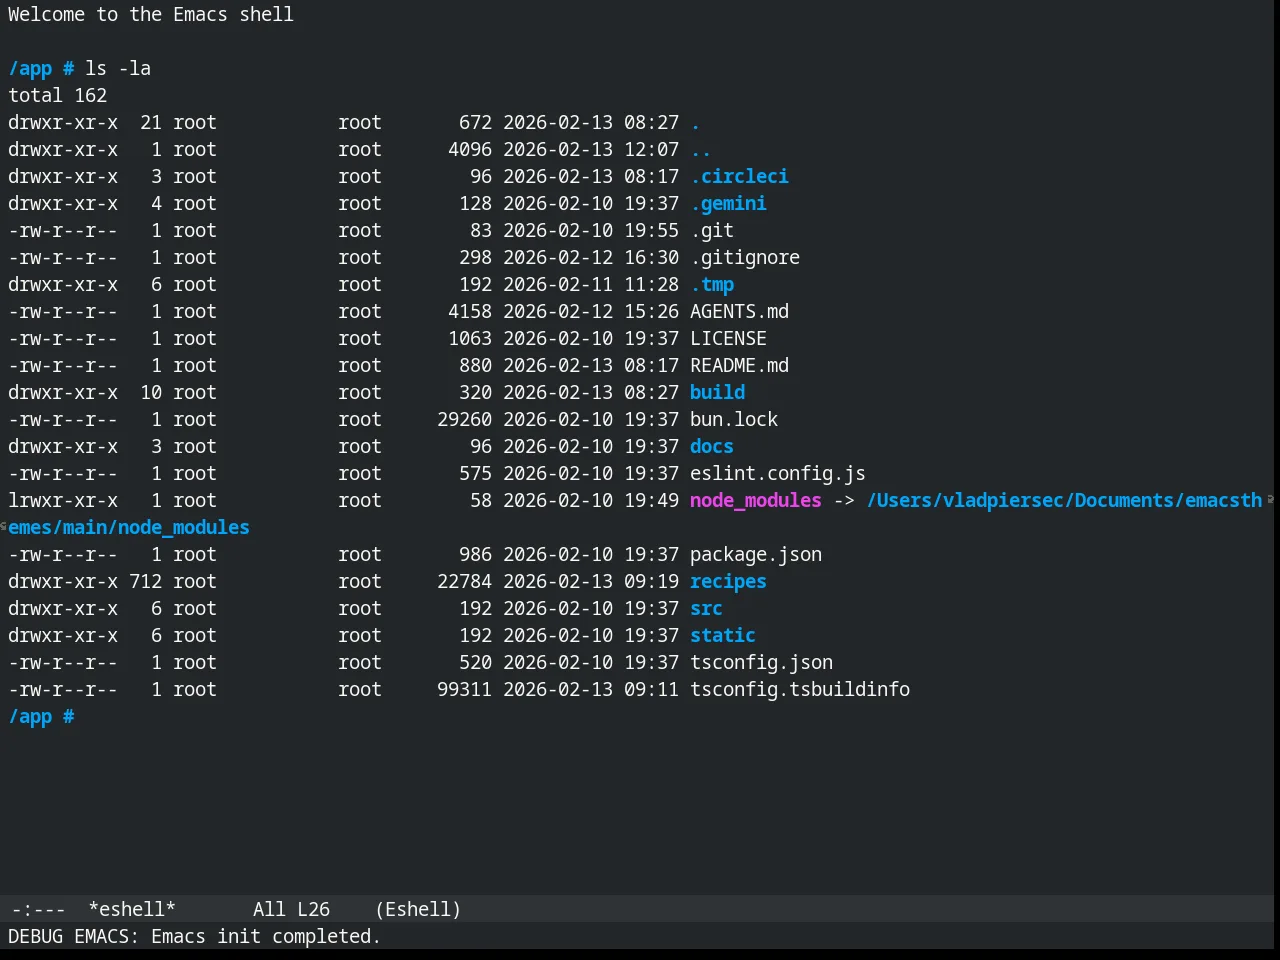Screen dimensions: 1280x960
Task: Click the 99311 file size value
Action: [x=464, y=689]
